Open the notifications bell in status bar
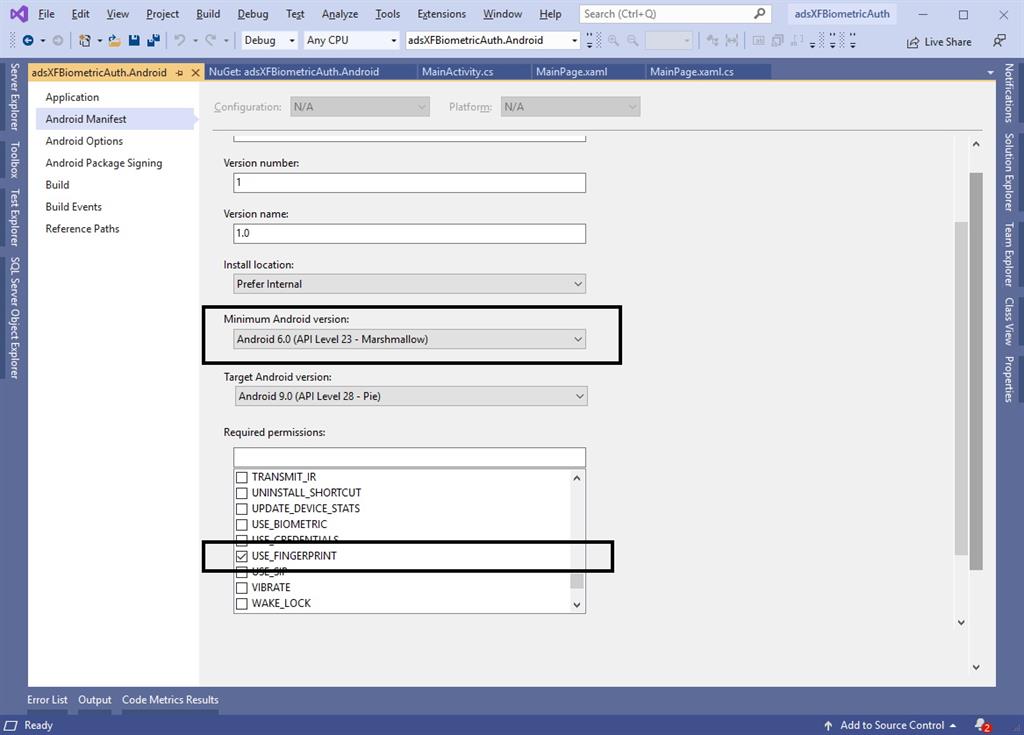1024x735 pixels. (982, 725)
